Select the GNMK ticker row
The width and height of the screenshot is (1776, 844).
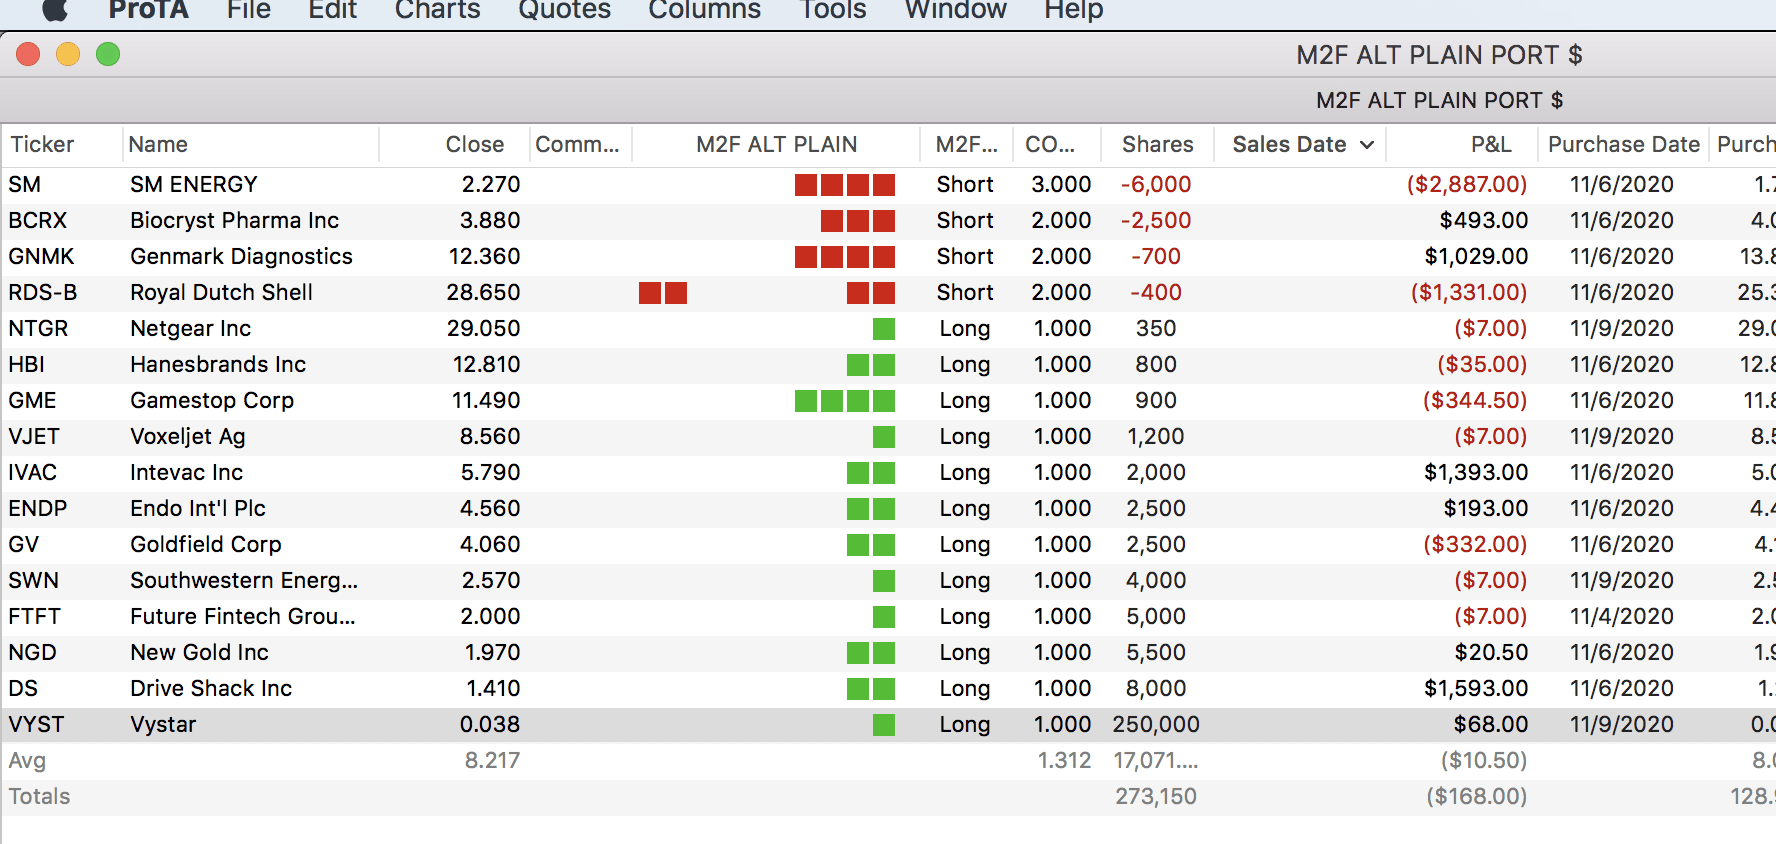41,257
